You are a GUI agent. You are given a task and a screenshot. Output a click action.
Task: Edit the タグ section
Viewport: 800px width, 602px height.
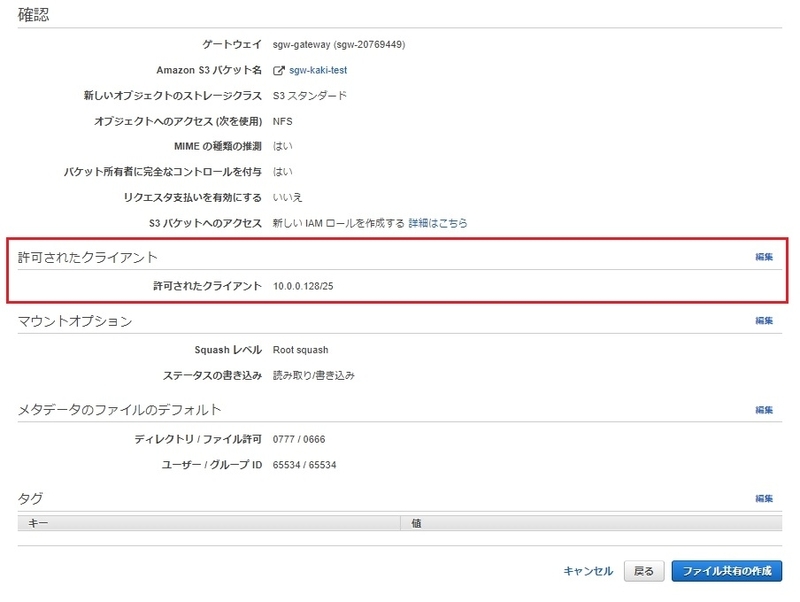click(764, 498)
